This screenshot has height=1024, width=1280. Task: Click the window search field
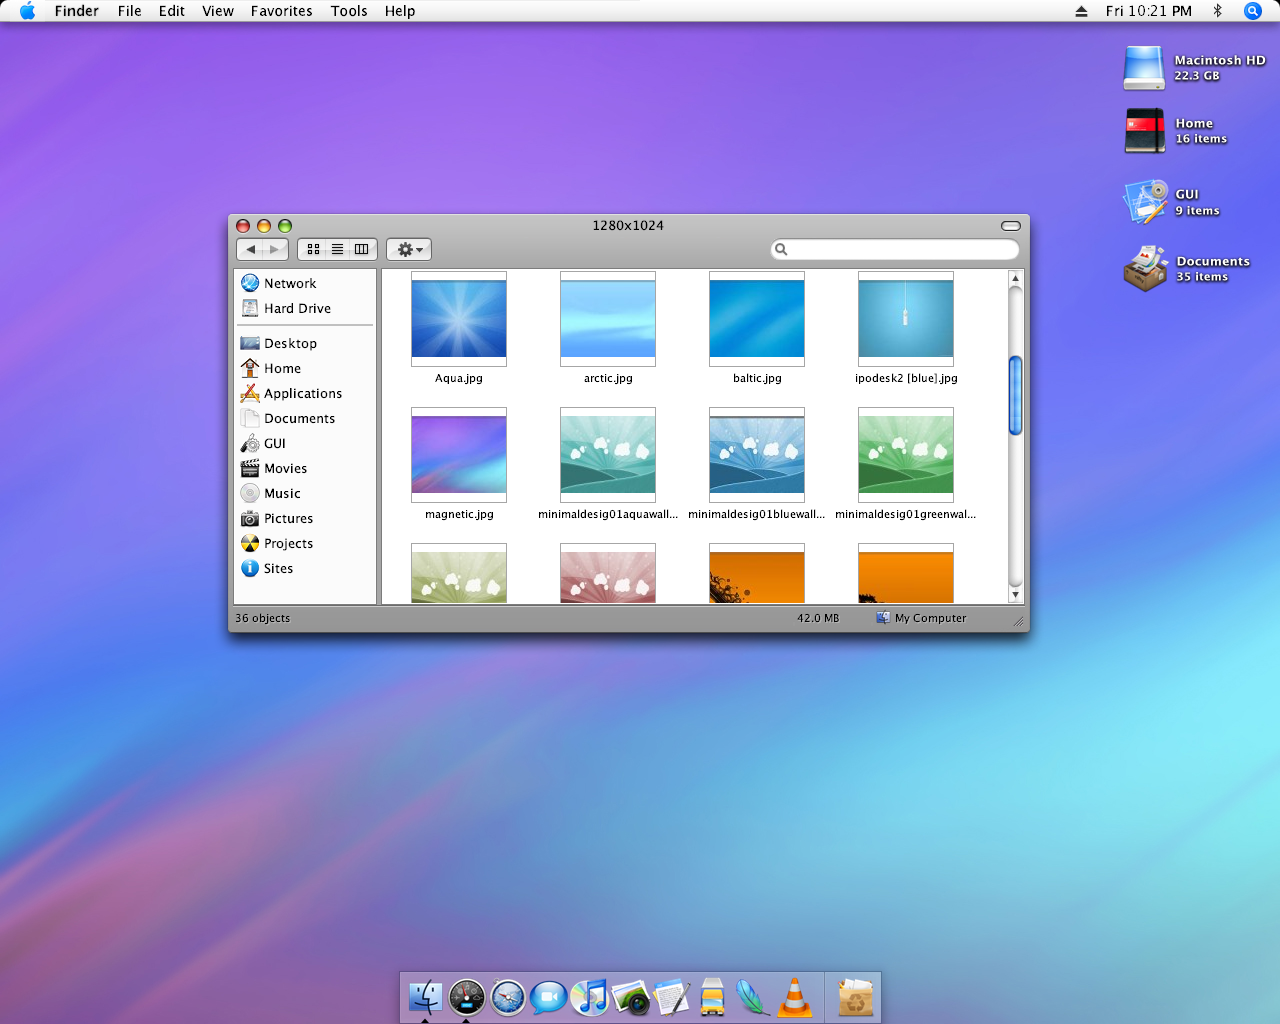pos(895,249)
